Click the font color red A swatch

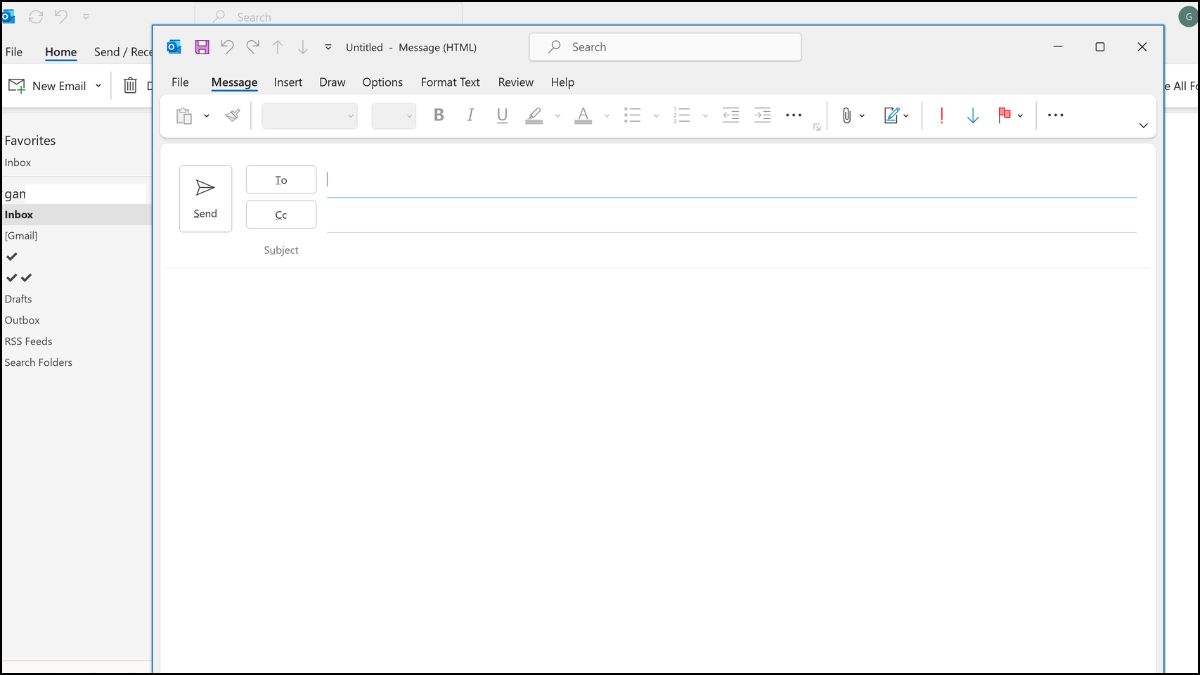point(583,116)
